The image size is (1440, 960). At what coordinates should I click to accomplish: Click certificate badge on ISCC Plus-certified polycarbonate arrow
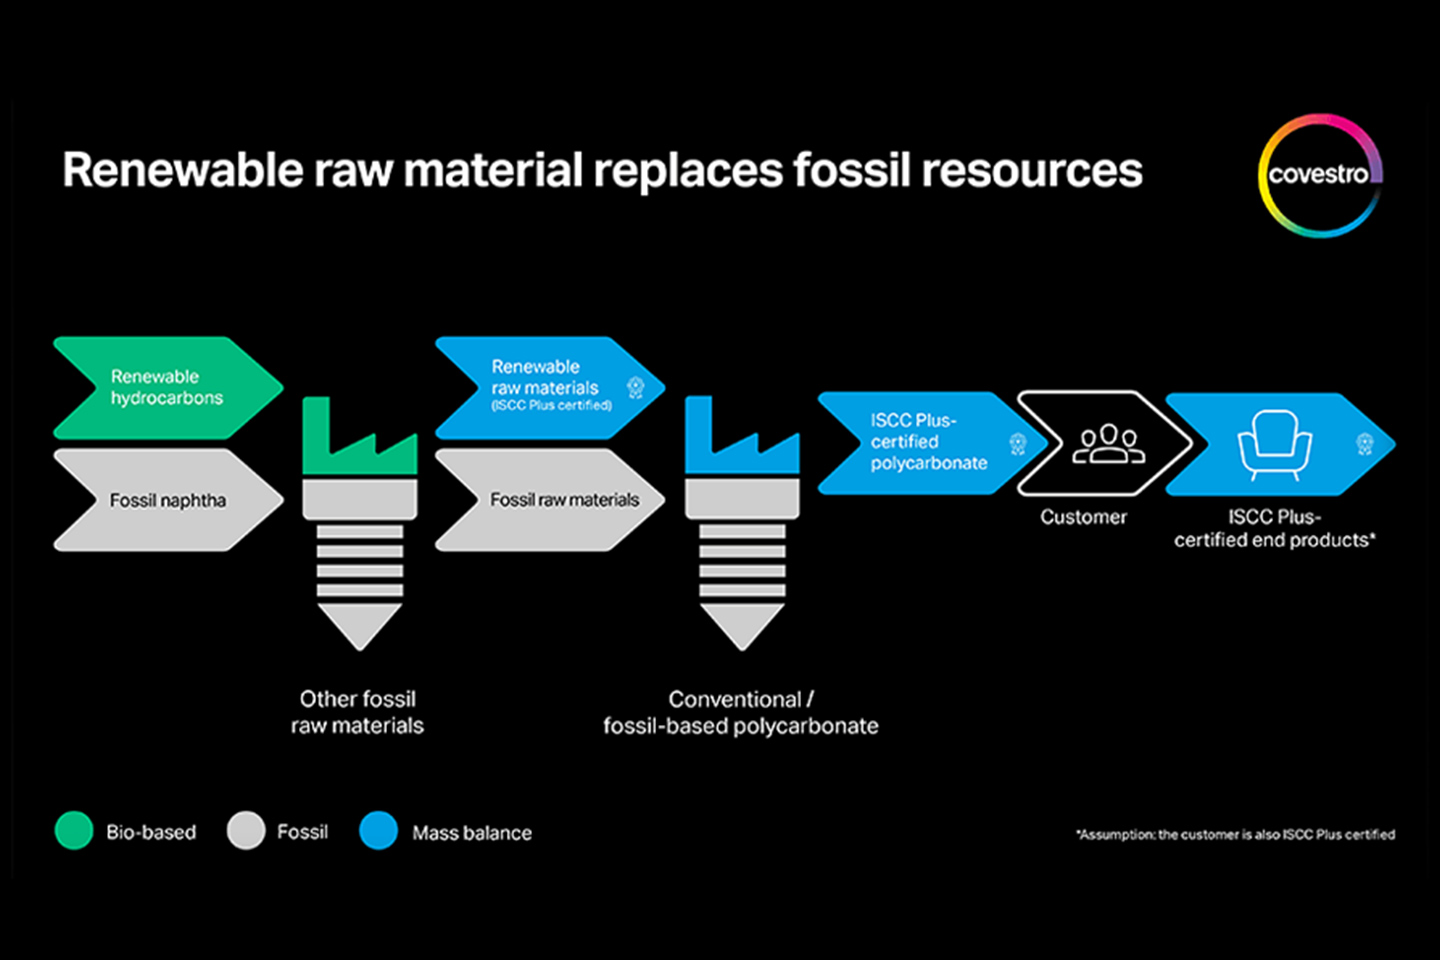(1018, 444)
